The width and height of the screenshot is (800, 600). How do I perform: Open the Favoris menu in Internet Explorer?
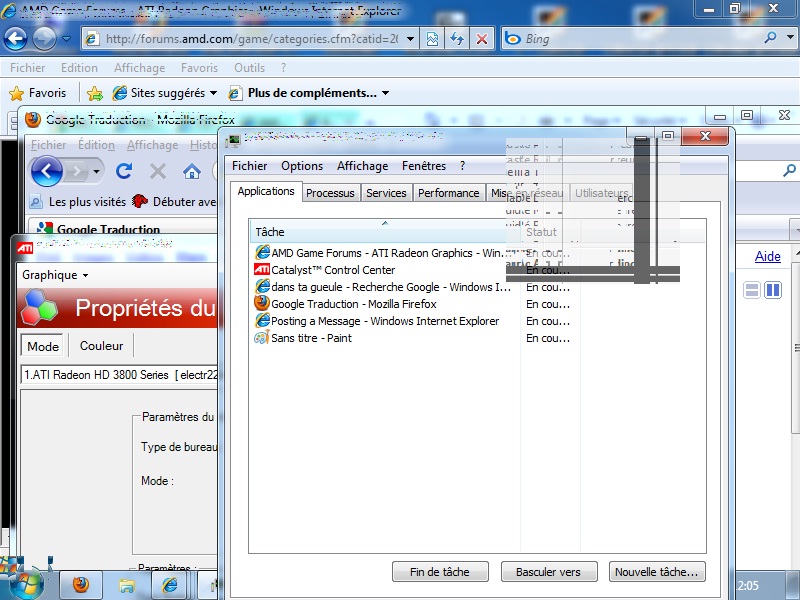click(x=199, y=68)
